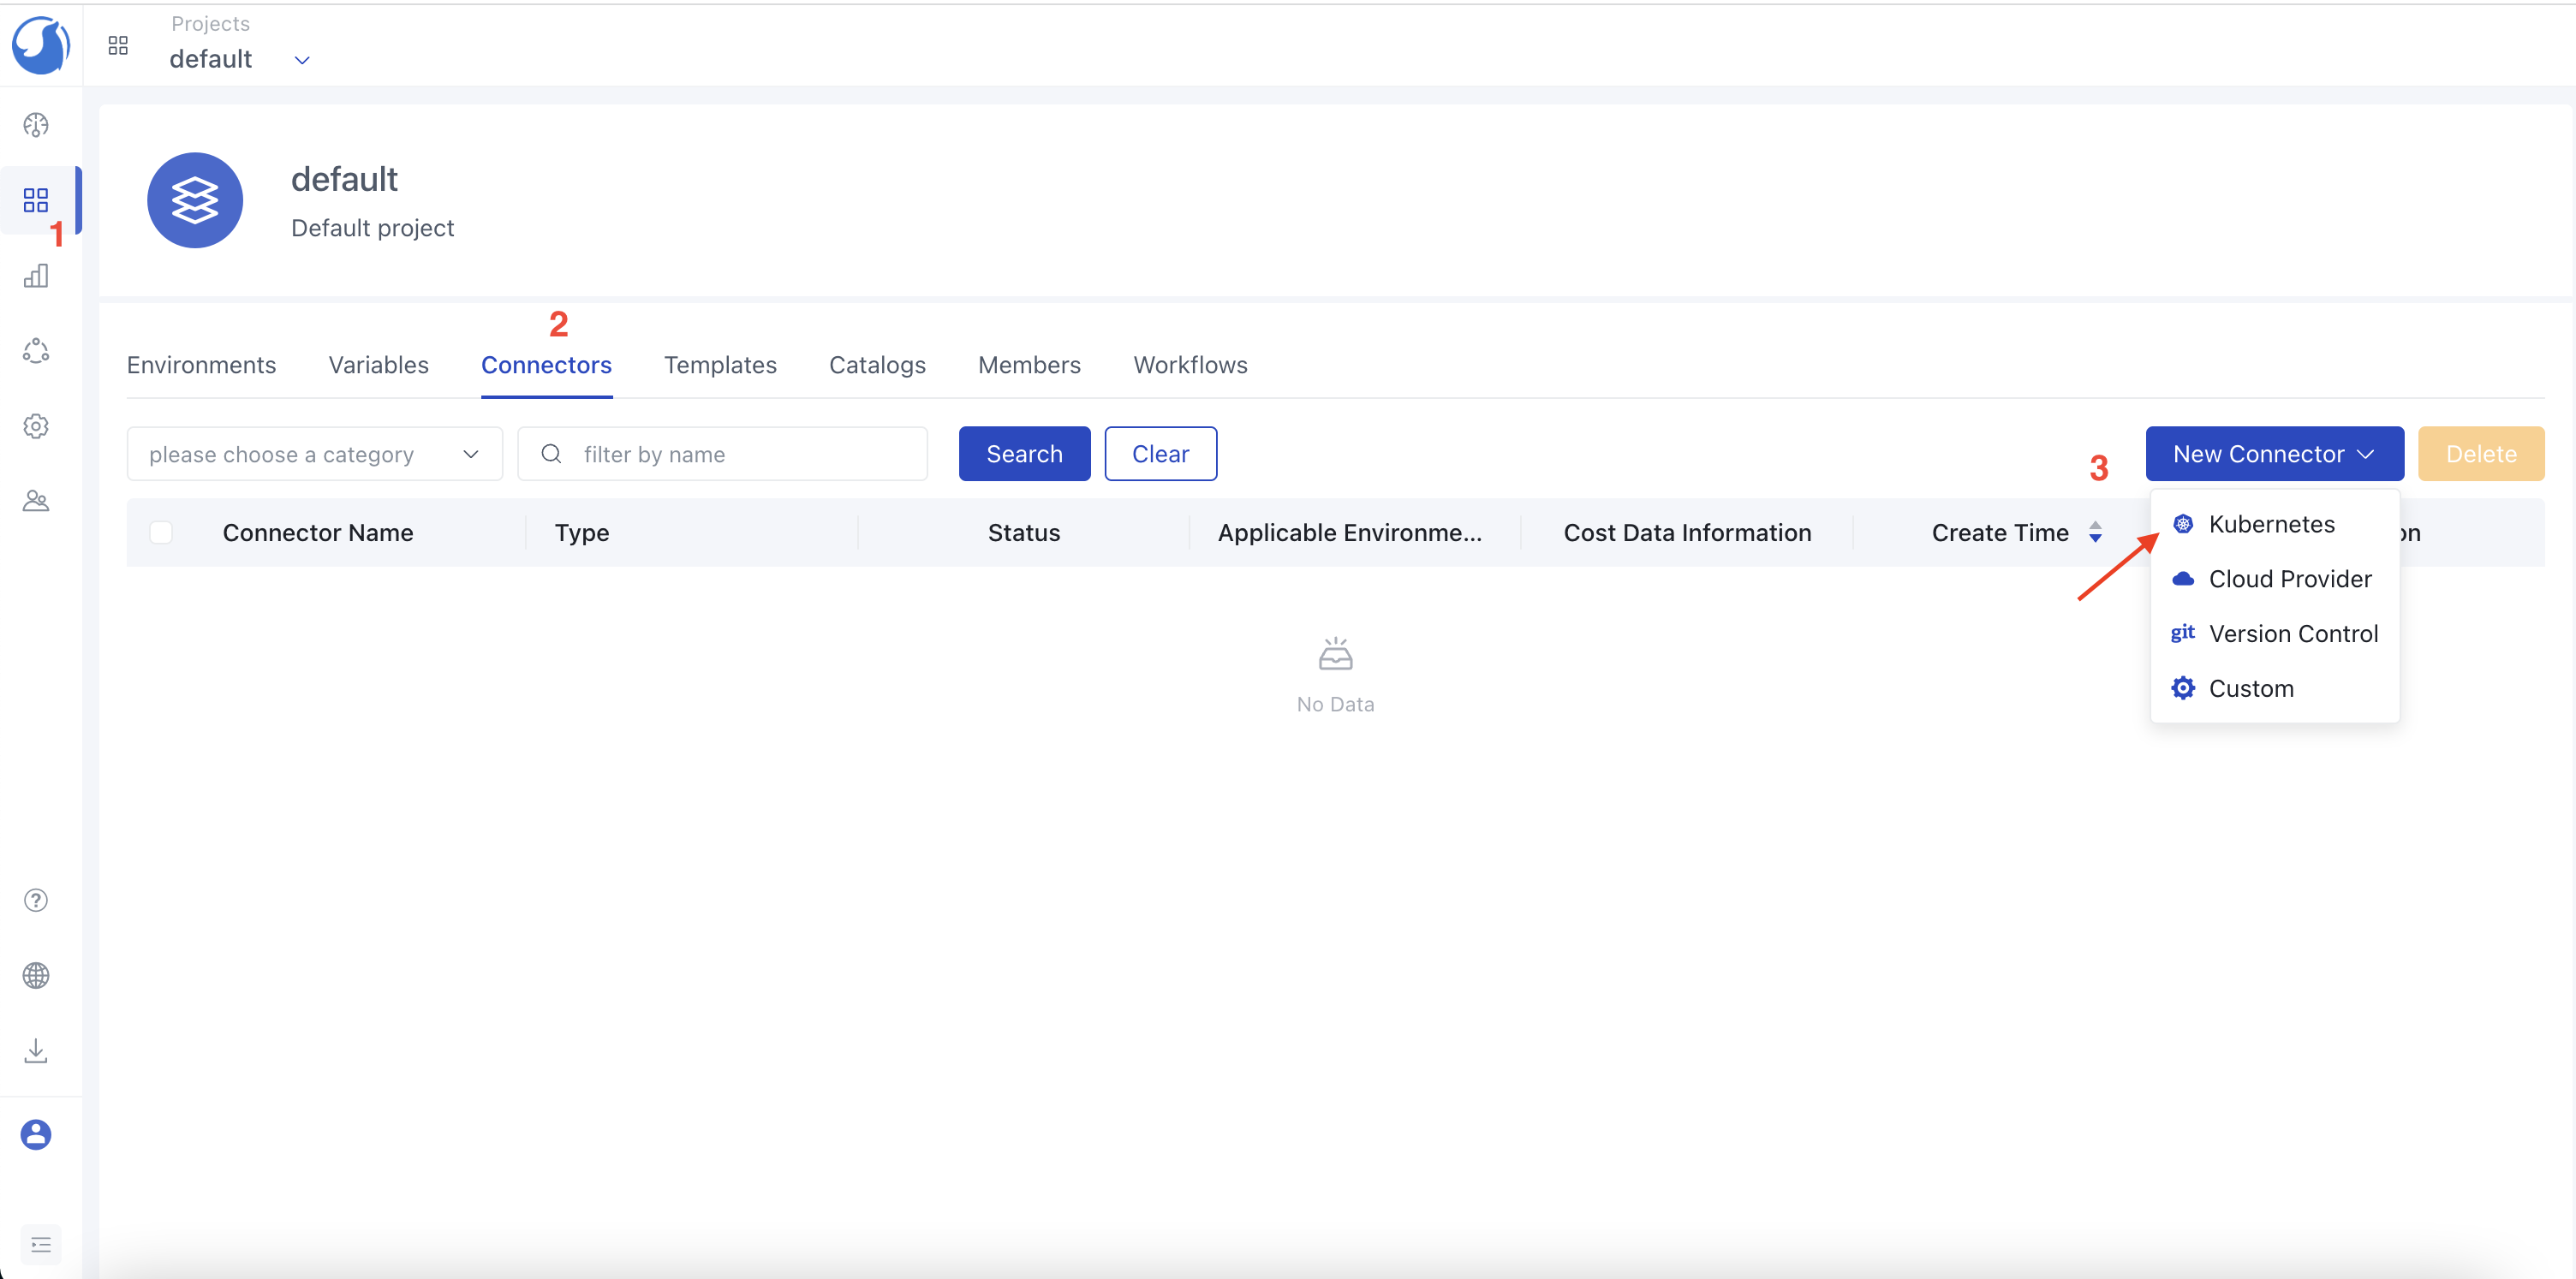2576x1279 pixels.
Task: Click the Search button
Action: (1024, 454)
